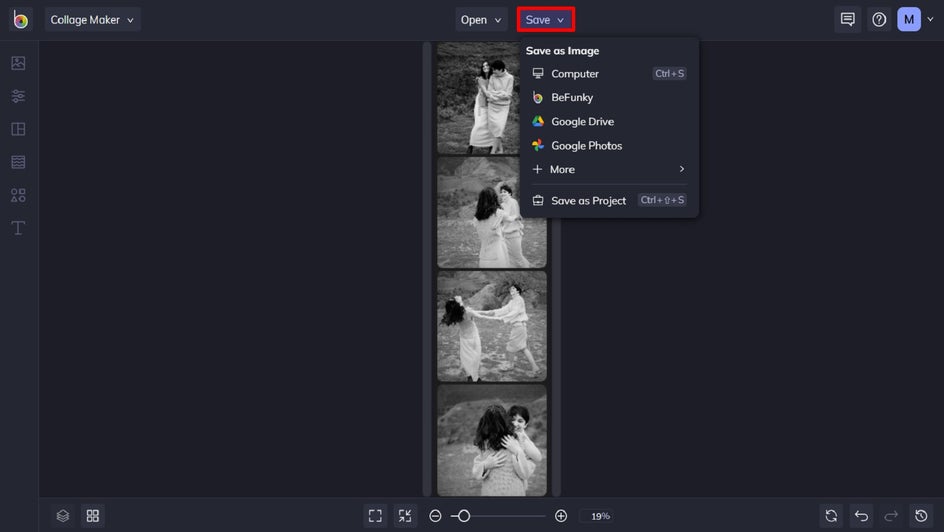Open the Layouts sidebar icon
Image resolution: width=944 pixels, height=532 pixels.
[x=18, y=129]
